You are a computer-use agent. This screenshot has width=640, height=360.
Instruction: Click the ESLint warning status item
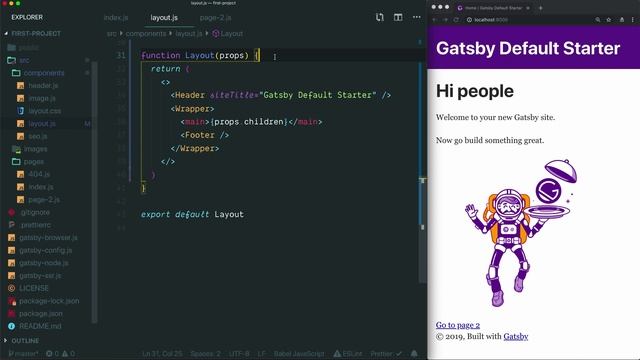click(348, 353)
